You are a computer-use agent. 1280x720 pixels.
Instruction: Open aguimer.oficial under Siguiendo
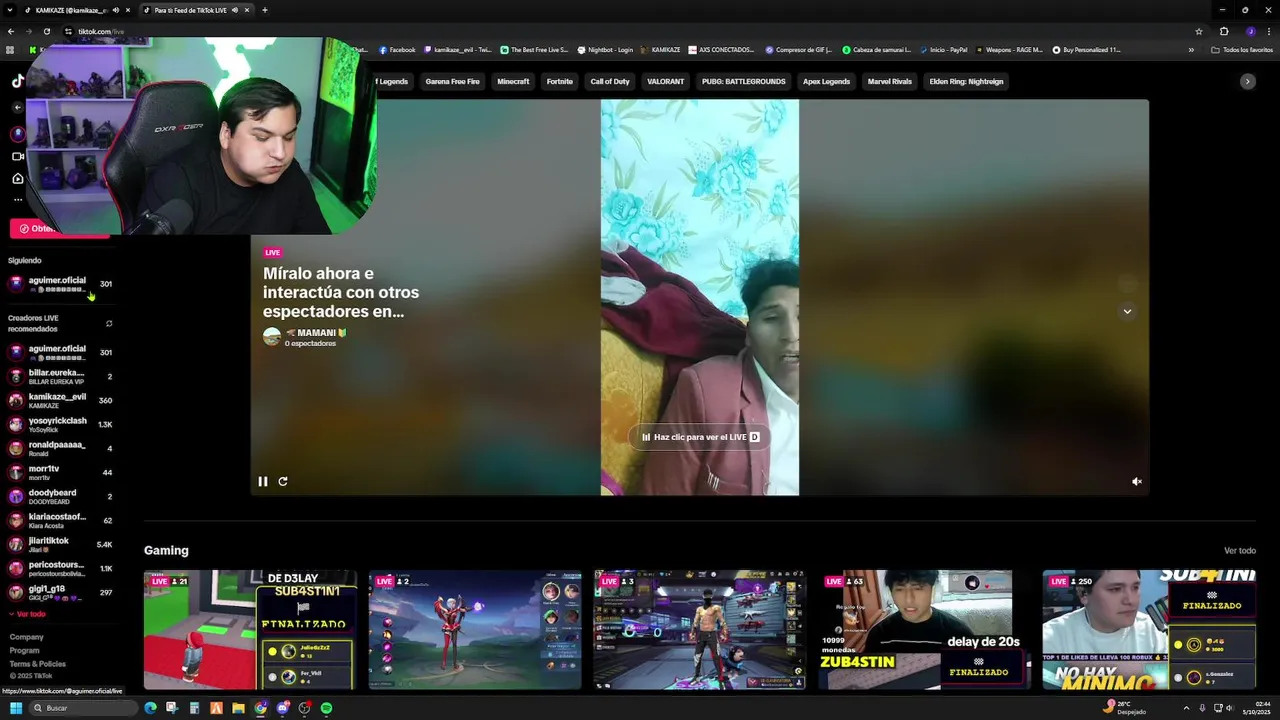pos(60,284)
